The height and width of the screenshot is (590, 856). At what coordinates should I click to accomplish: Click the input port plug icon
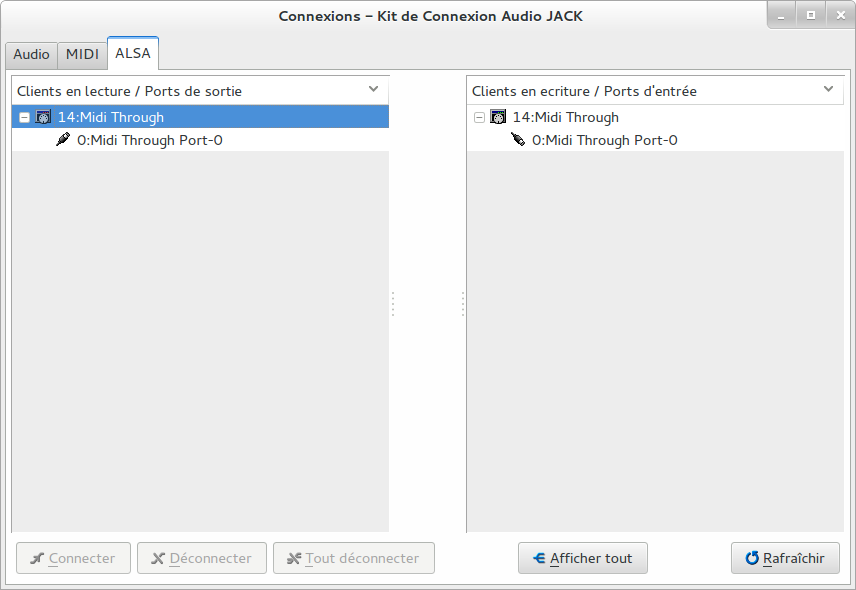click(x=518, y=140)
